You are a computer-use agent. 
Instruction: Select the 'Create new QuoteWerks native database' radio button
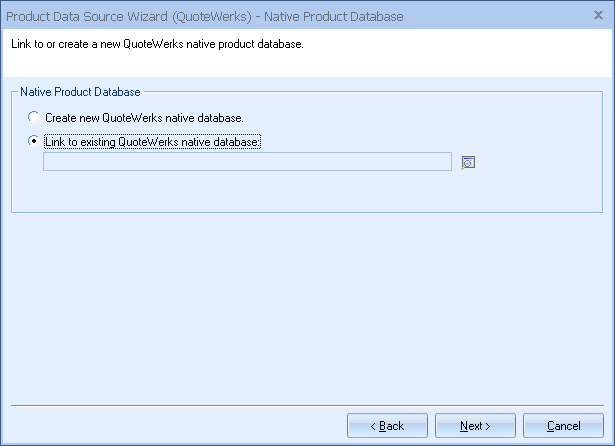click(35, 118)
